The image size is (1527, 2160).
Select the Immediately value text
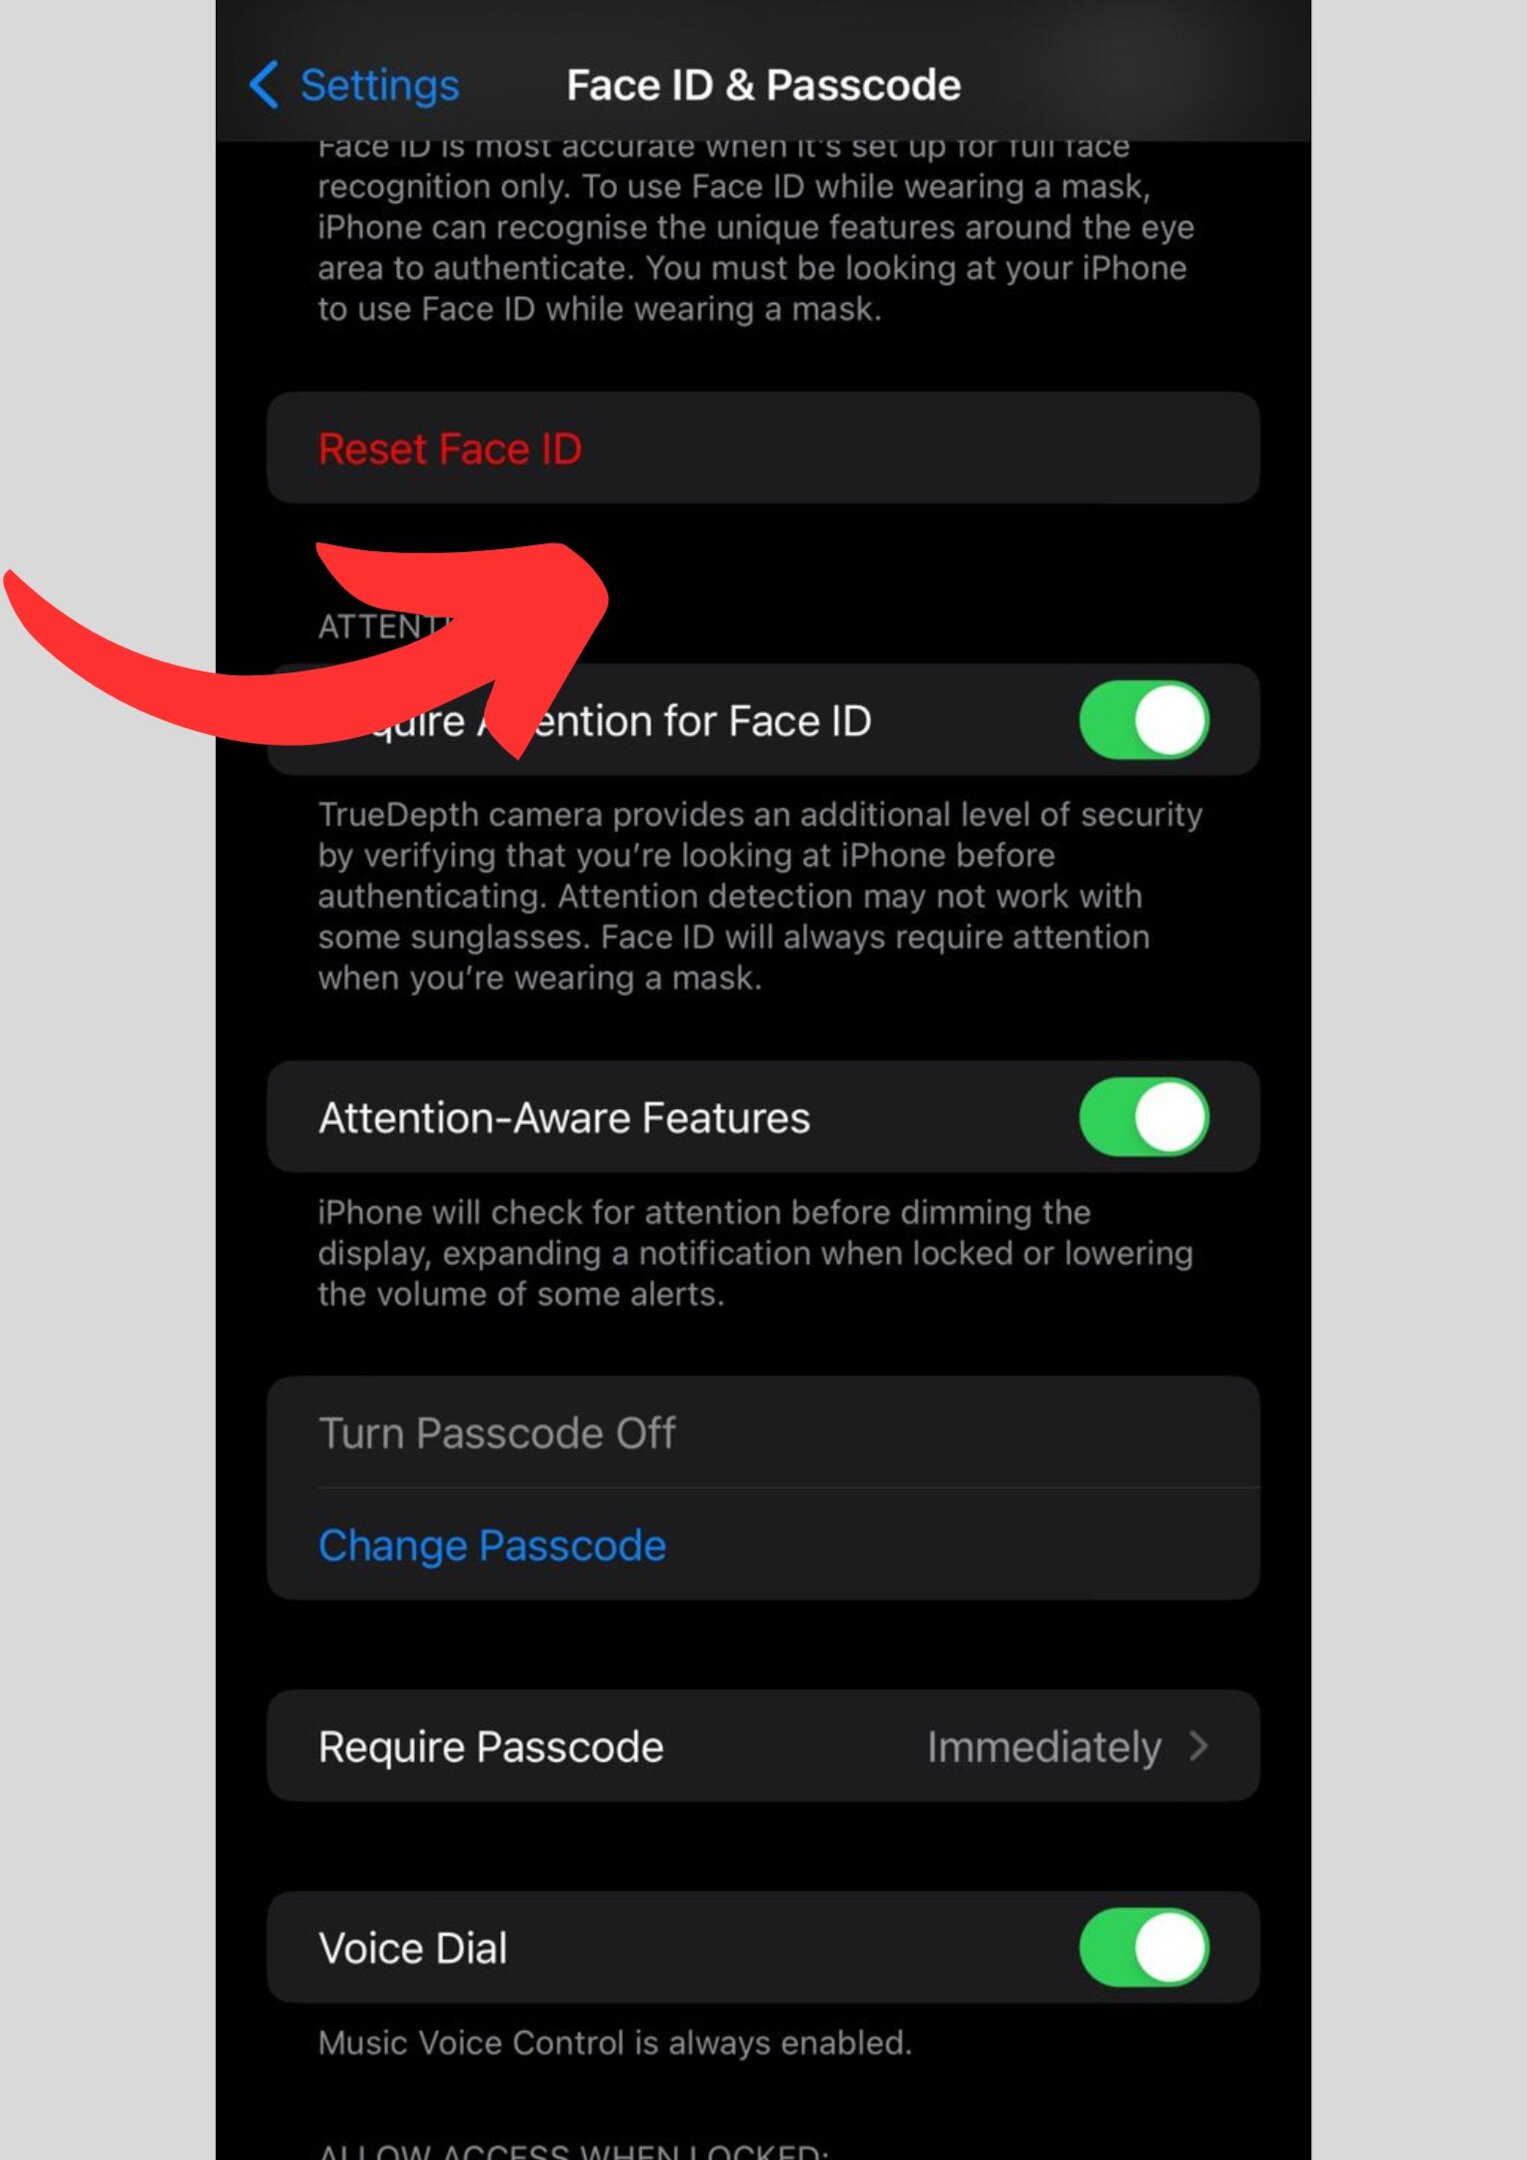(1044, 1747)
